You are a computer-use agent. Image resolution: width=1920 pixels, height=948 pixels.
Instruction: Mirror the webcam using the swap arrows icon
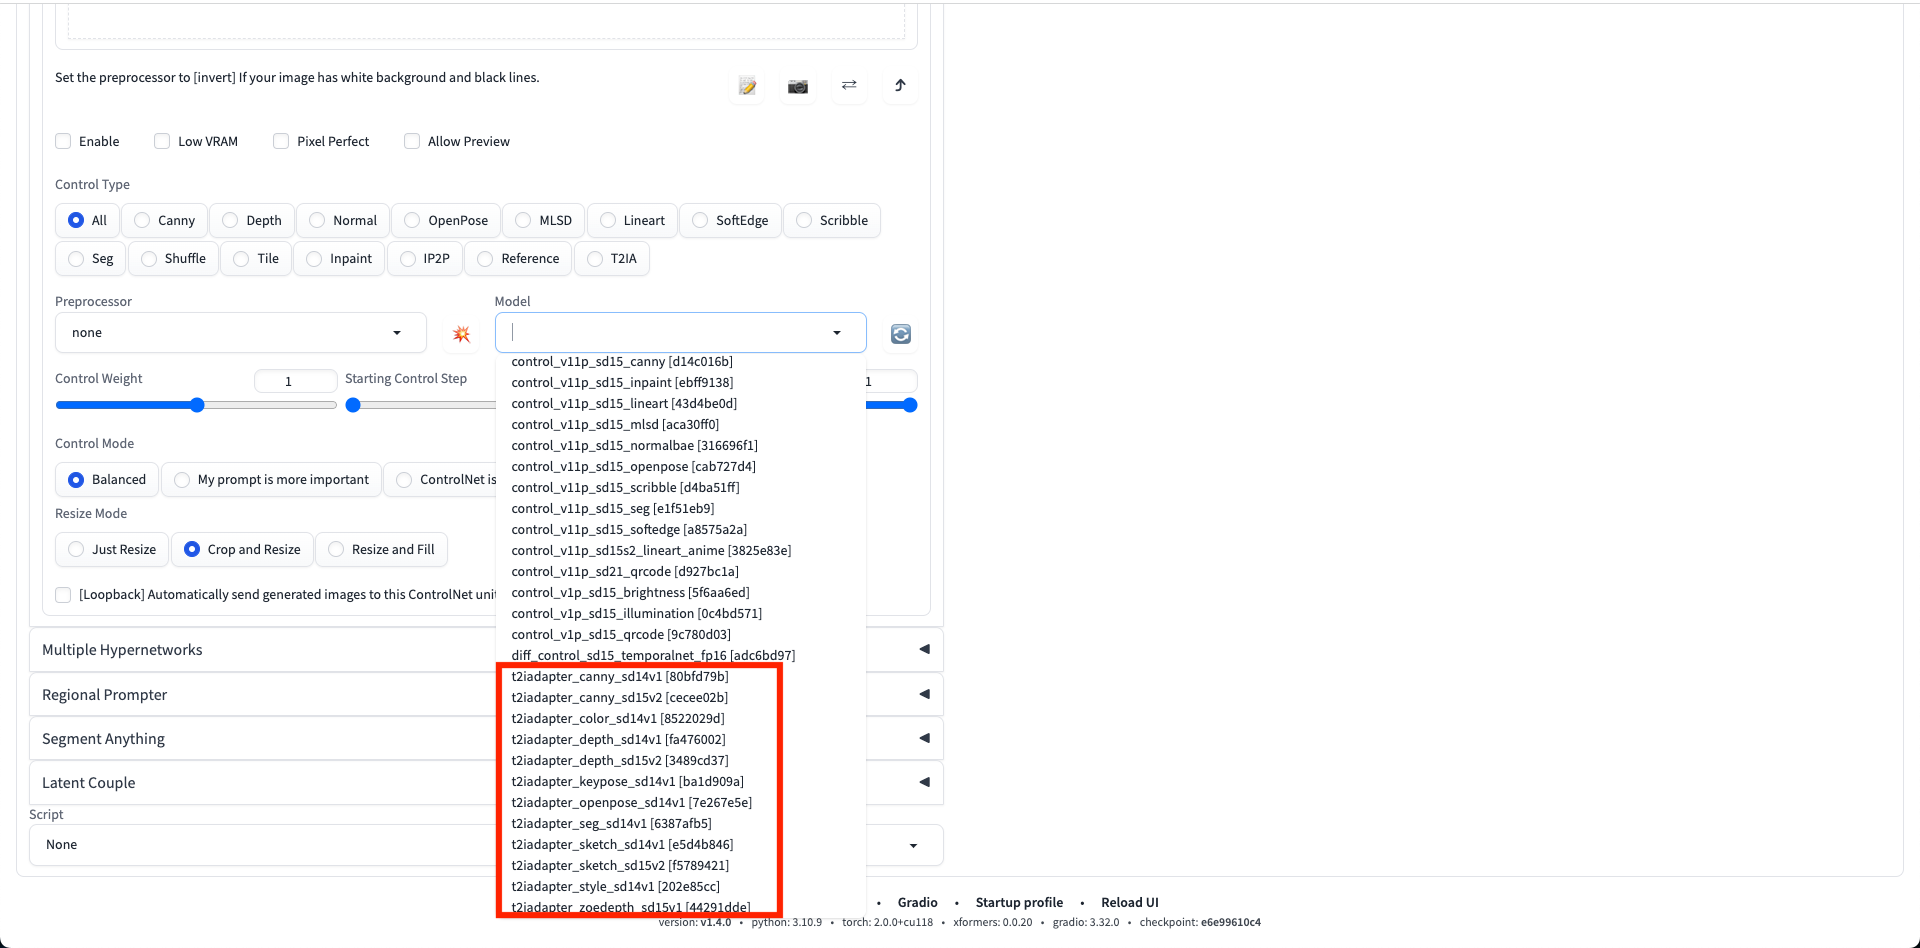coord(848,87)
